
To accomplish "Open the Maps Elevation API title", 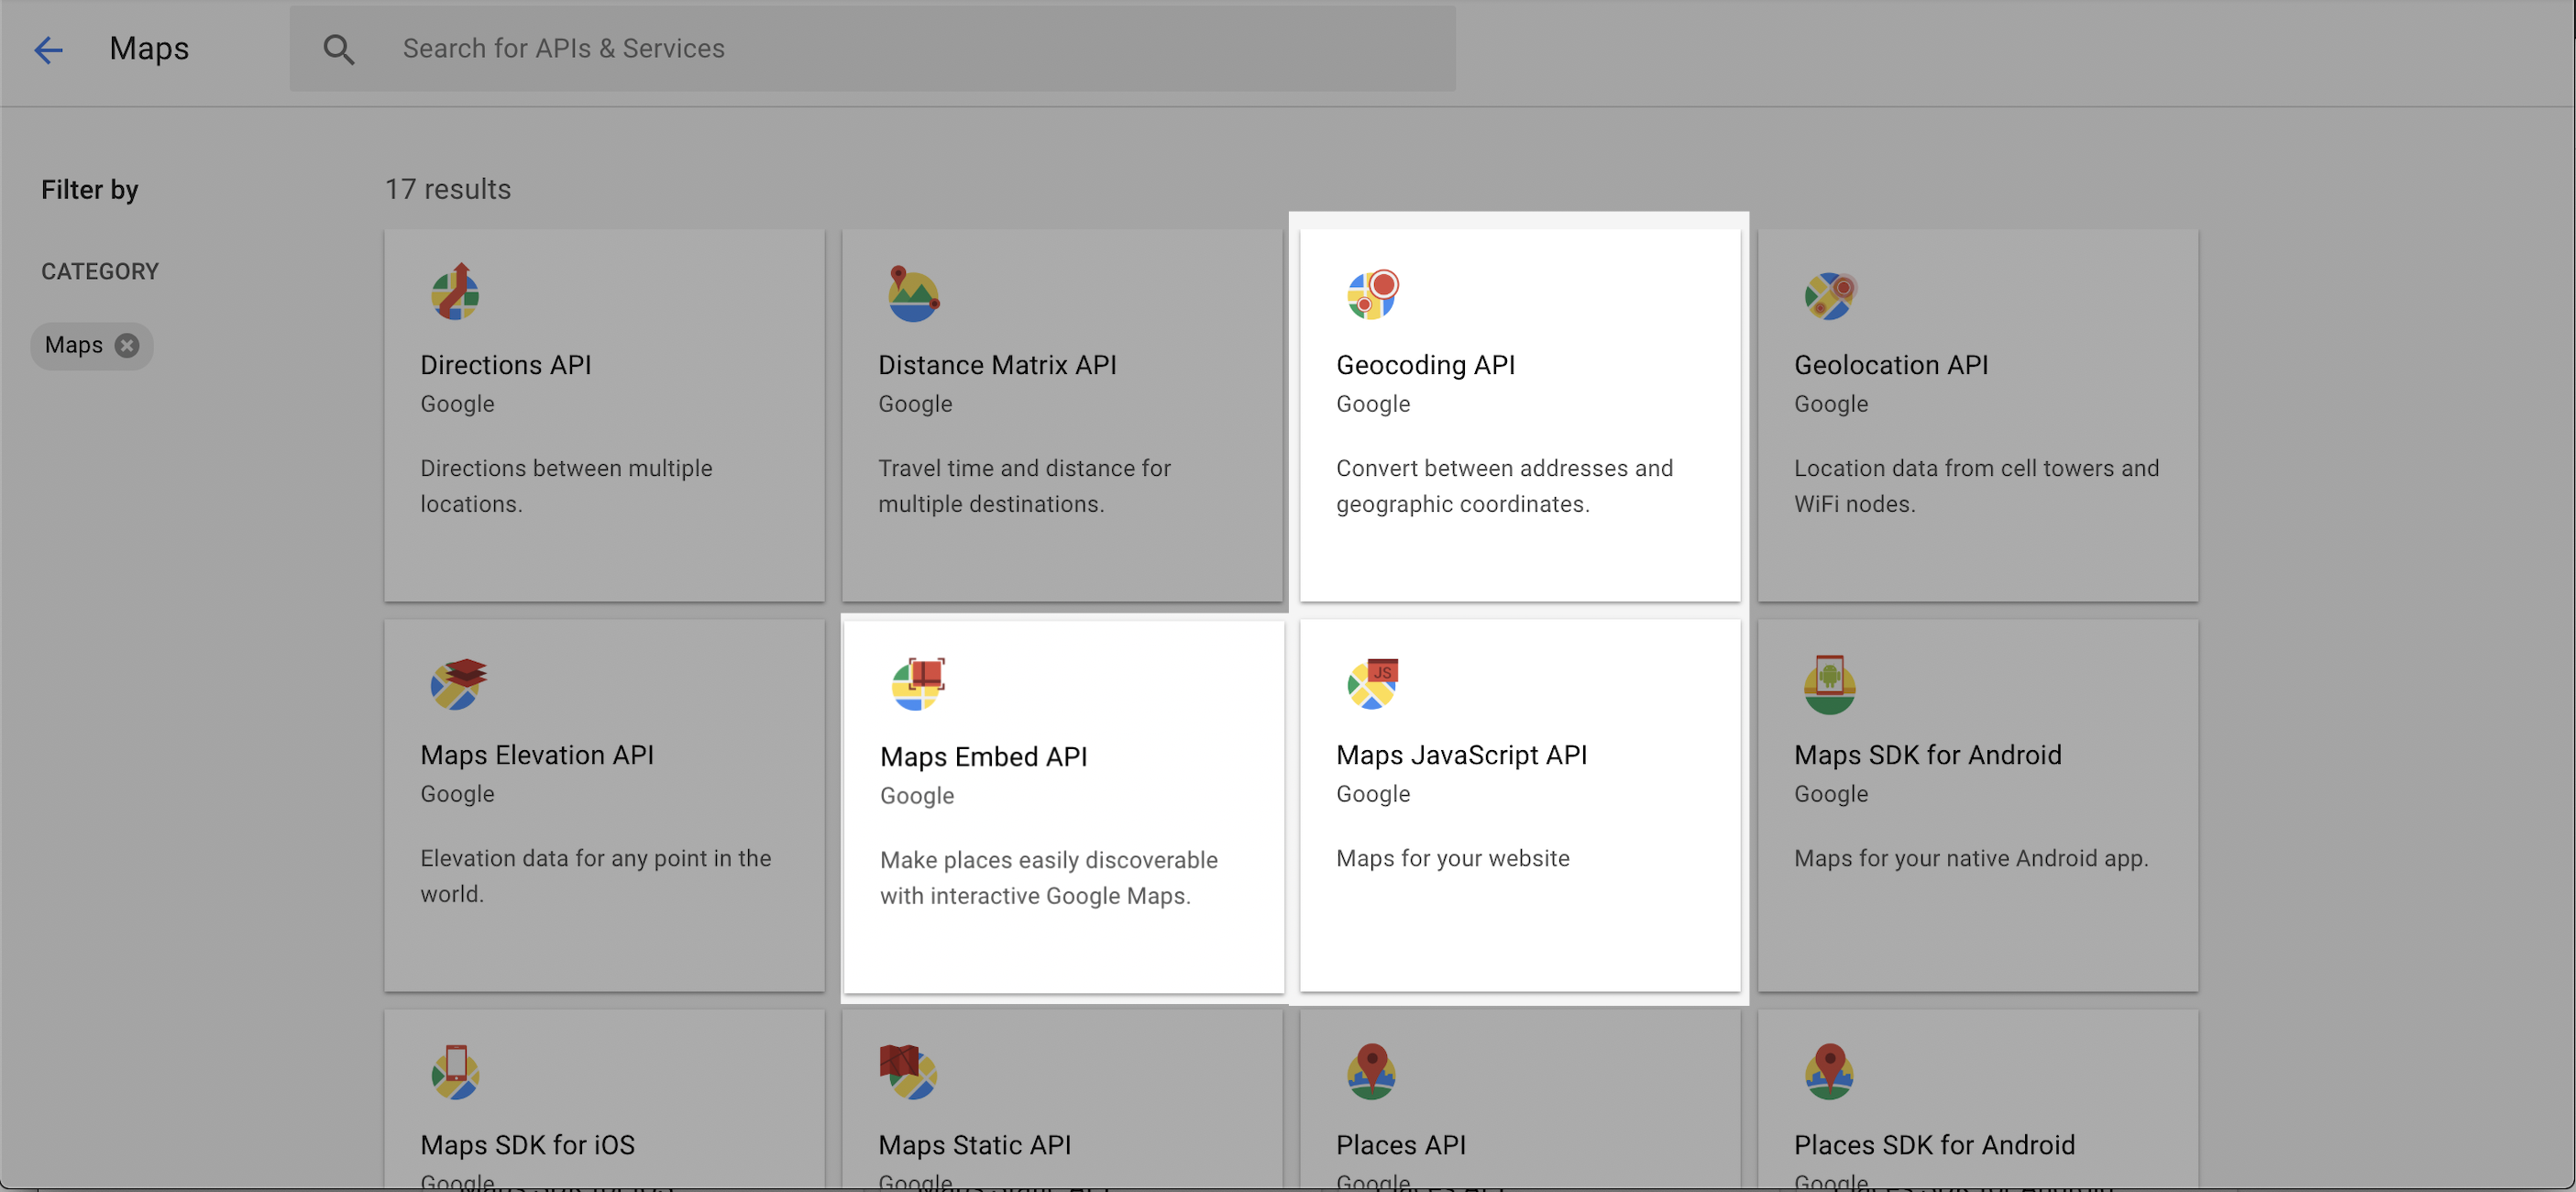I will click(537, 755).
